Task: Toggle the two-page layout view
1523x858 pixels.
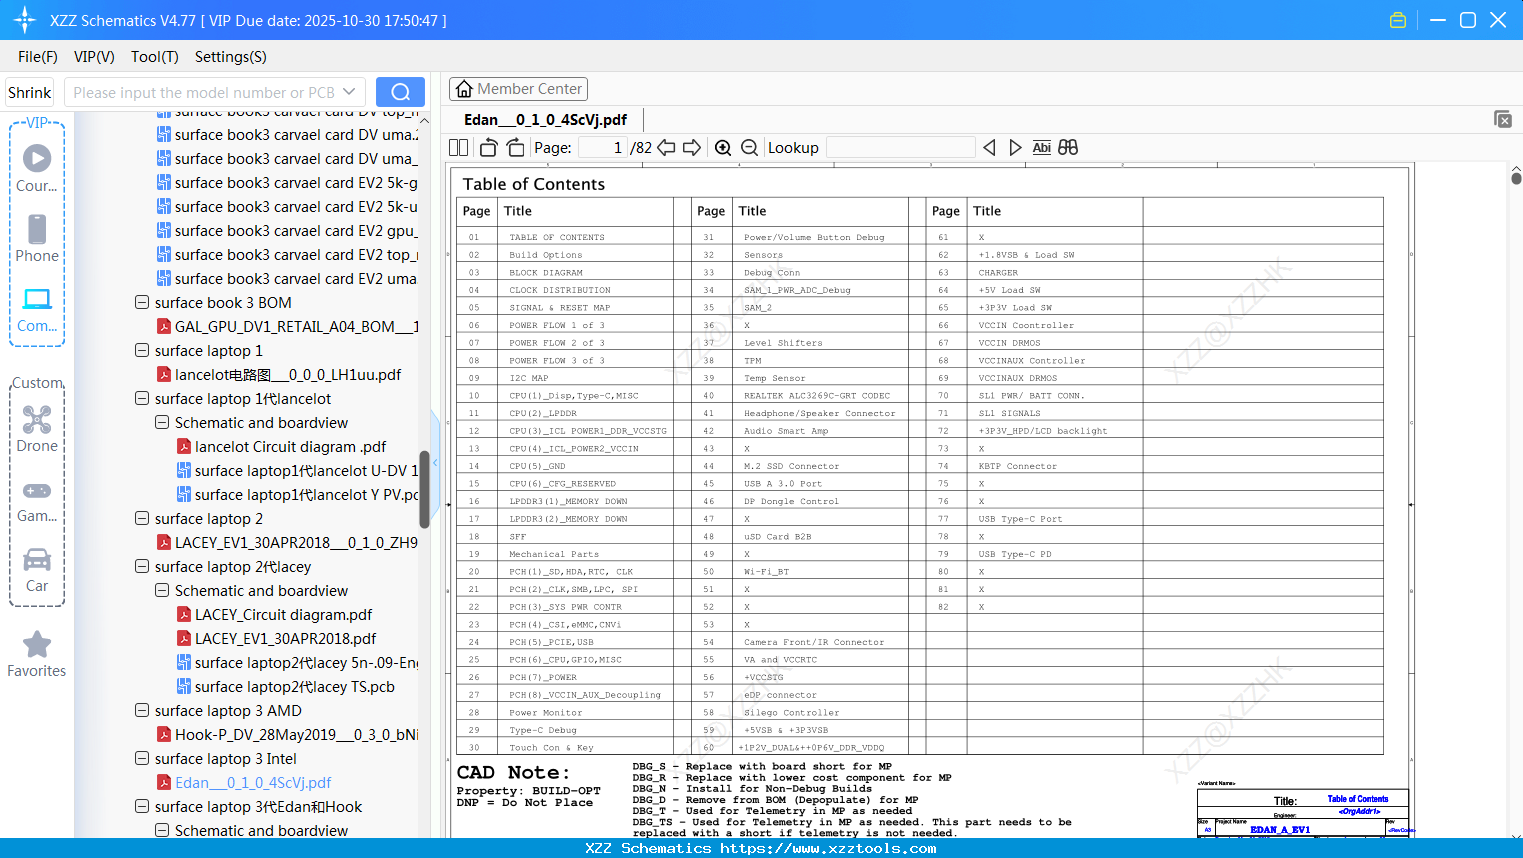Action: (x=459, y=148)
